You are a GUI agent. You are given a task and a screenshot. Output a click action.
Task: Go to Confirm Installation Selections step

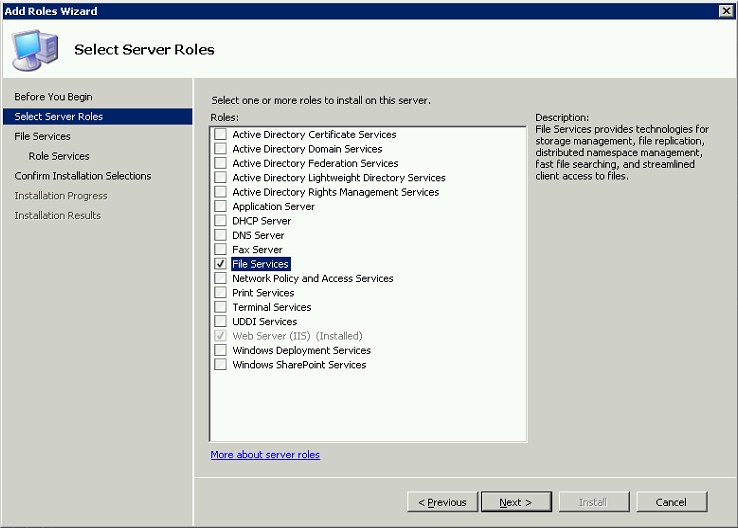point(83,176)
